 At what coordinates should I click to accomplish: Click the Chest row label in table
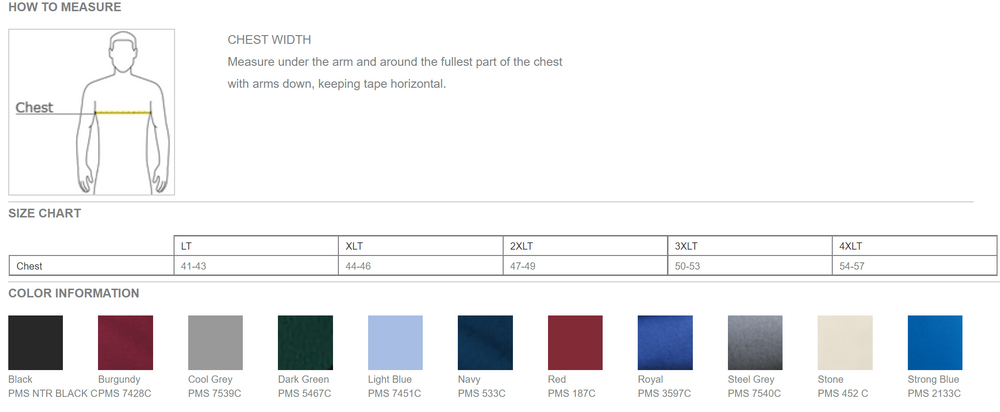click(30, 266)
